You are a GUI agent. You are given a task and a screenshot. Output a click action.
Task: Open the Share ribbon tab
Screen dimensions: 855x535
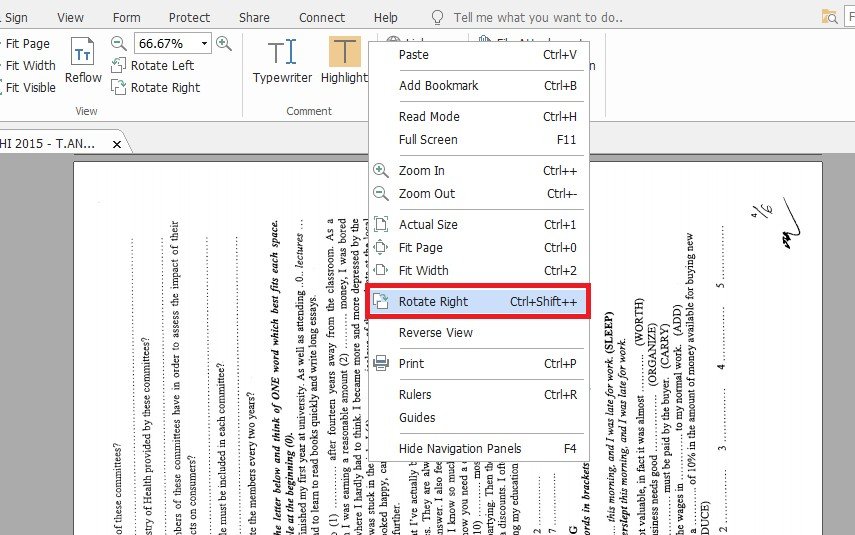click(x=254, y=17)
